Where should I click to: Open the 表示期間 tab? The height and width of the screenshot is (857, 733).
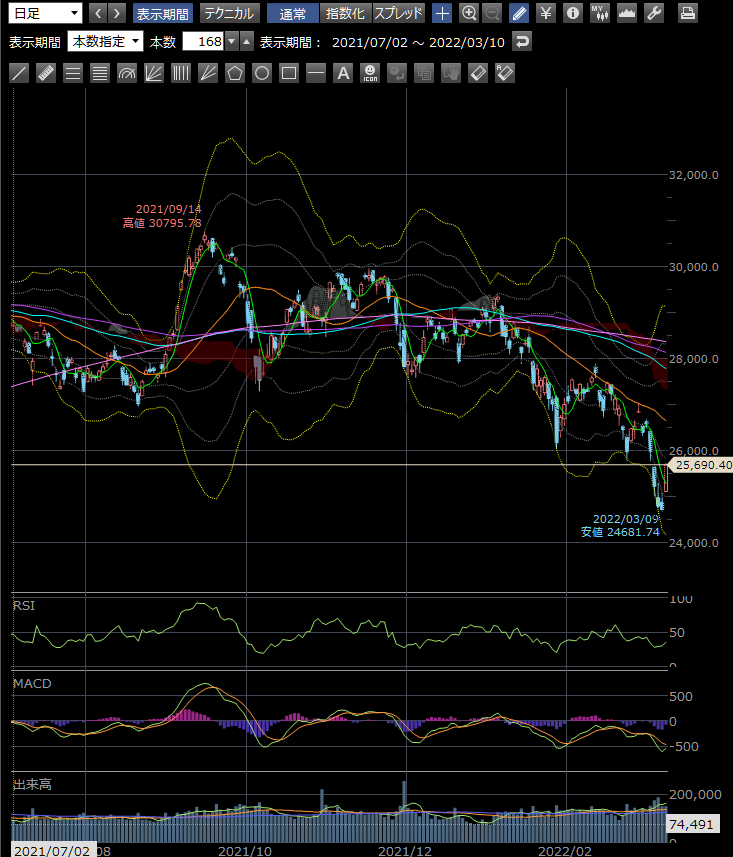coord(162,13)
